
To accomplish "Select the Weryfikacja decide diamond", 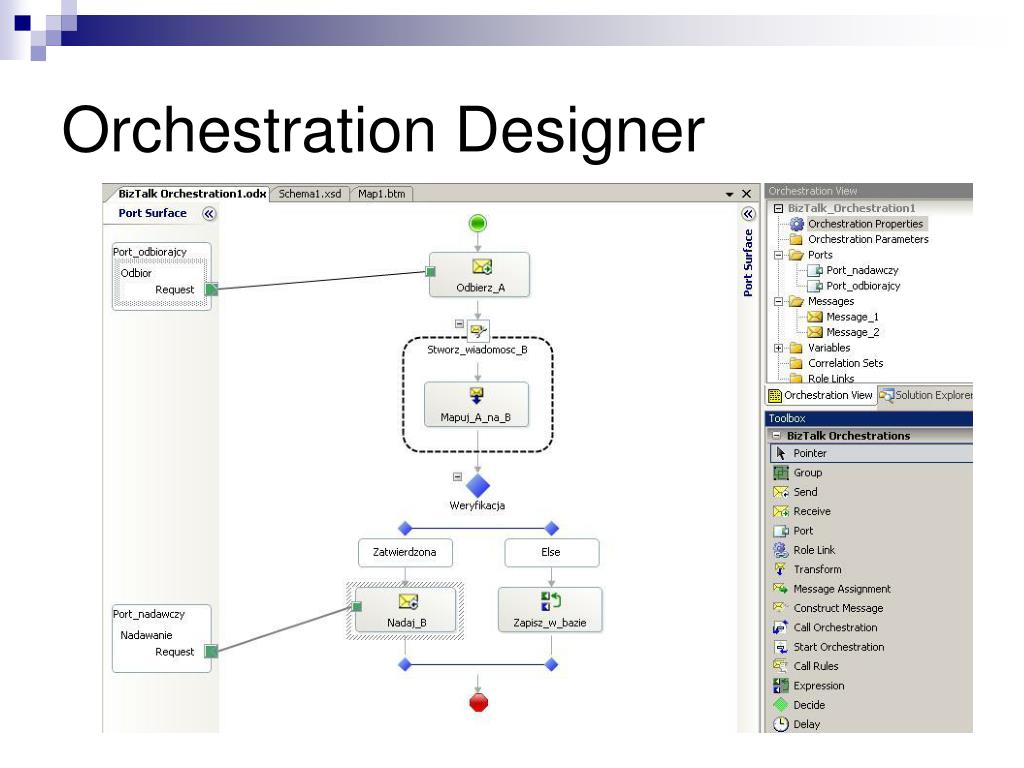I will pyautogui.click(x=478, y=486).
